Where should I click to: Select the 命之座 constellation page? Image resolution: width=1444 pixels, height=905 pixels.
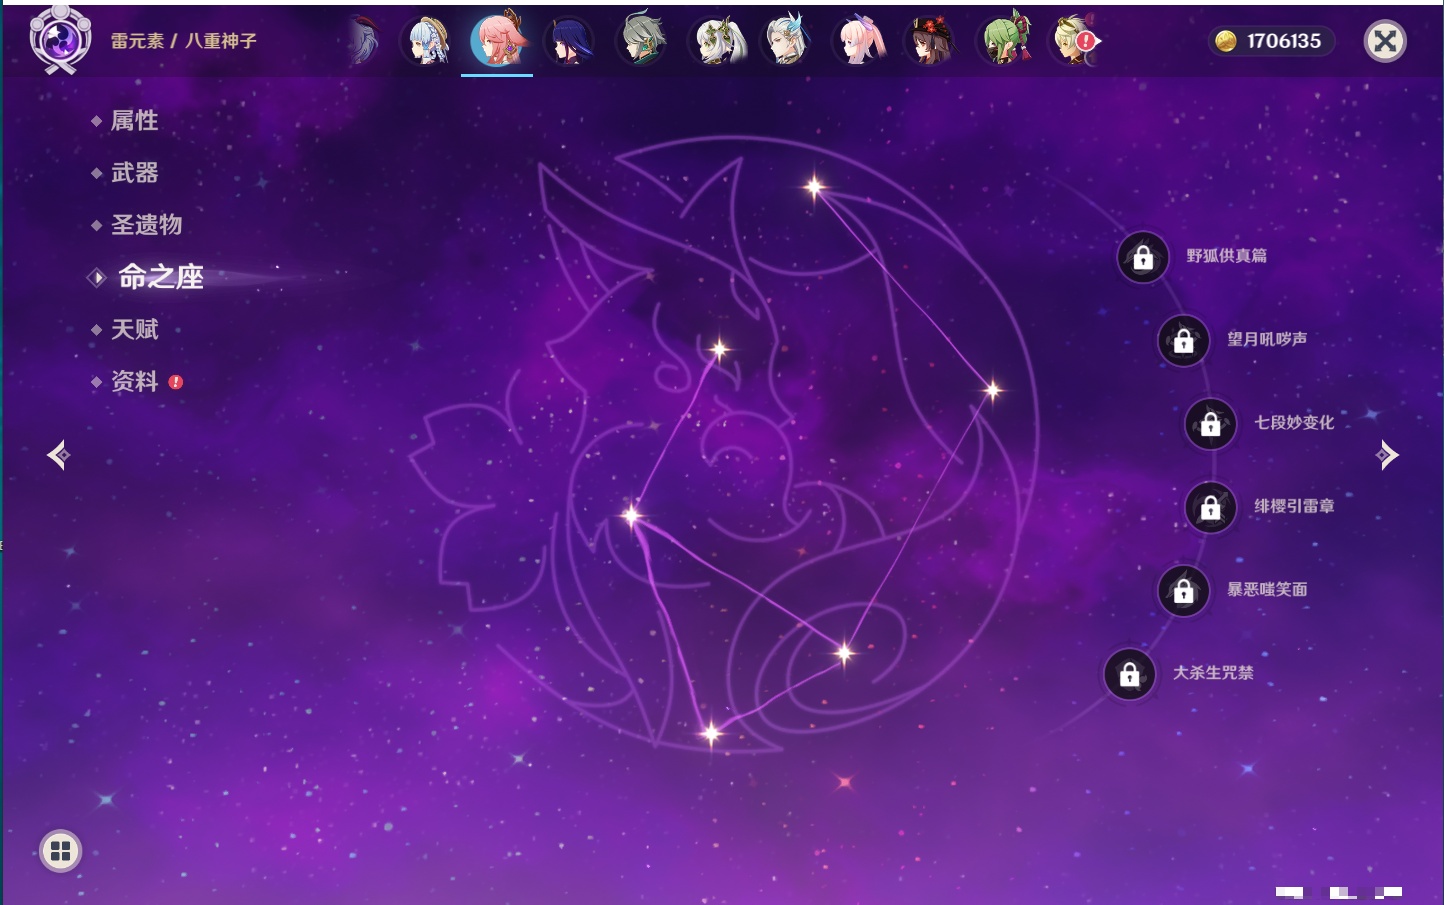tap(159, 277)
